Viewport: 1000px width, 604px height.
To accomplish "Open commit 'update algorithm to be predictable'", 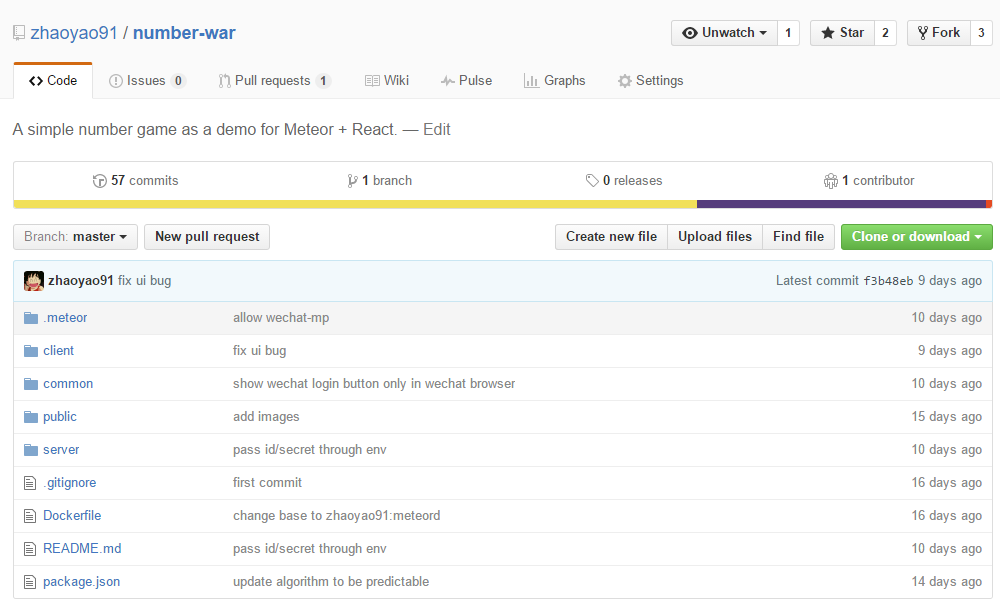I will tap(331, 582).
